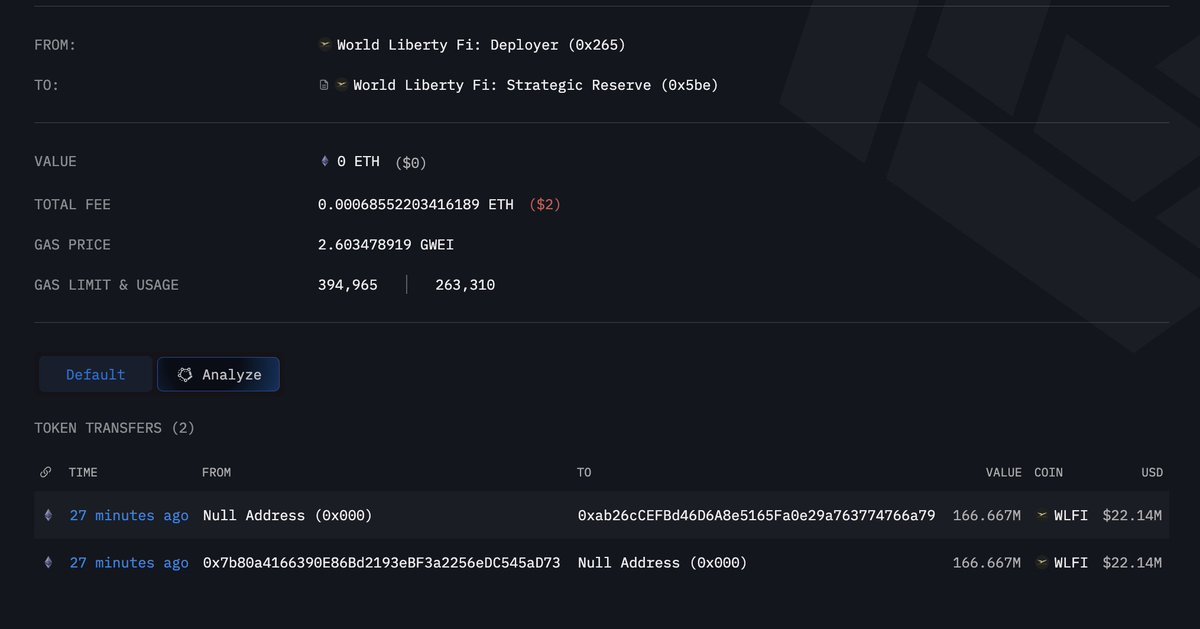Click the Ethereum icon in the second transfer row
1200x629 pixels.
coord(47,563)
